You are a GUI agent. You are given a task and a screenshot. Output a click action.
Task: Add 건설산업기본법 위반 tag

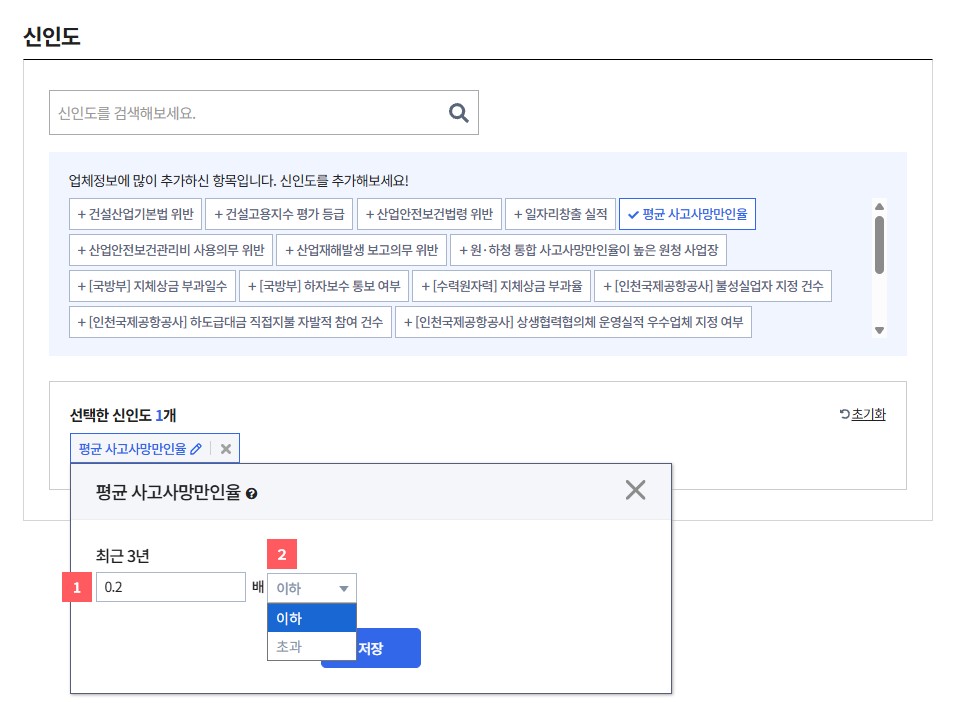click(135, 214)
